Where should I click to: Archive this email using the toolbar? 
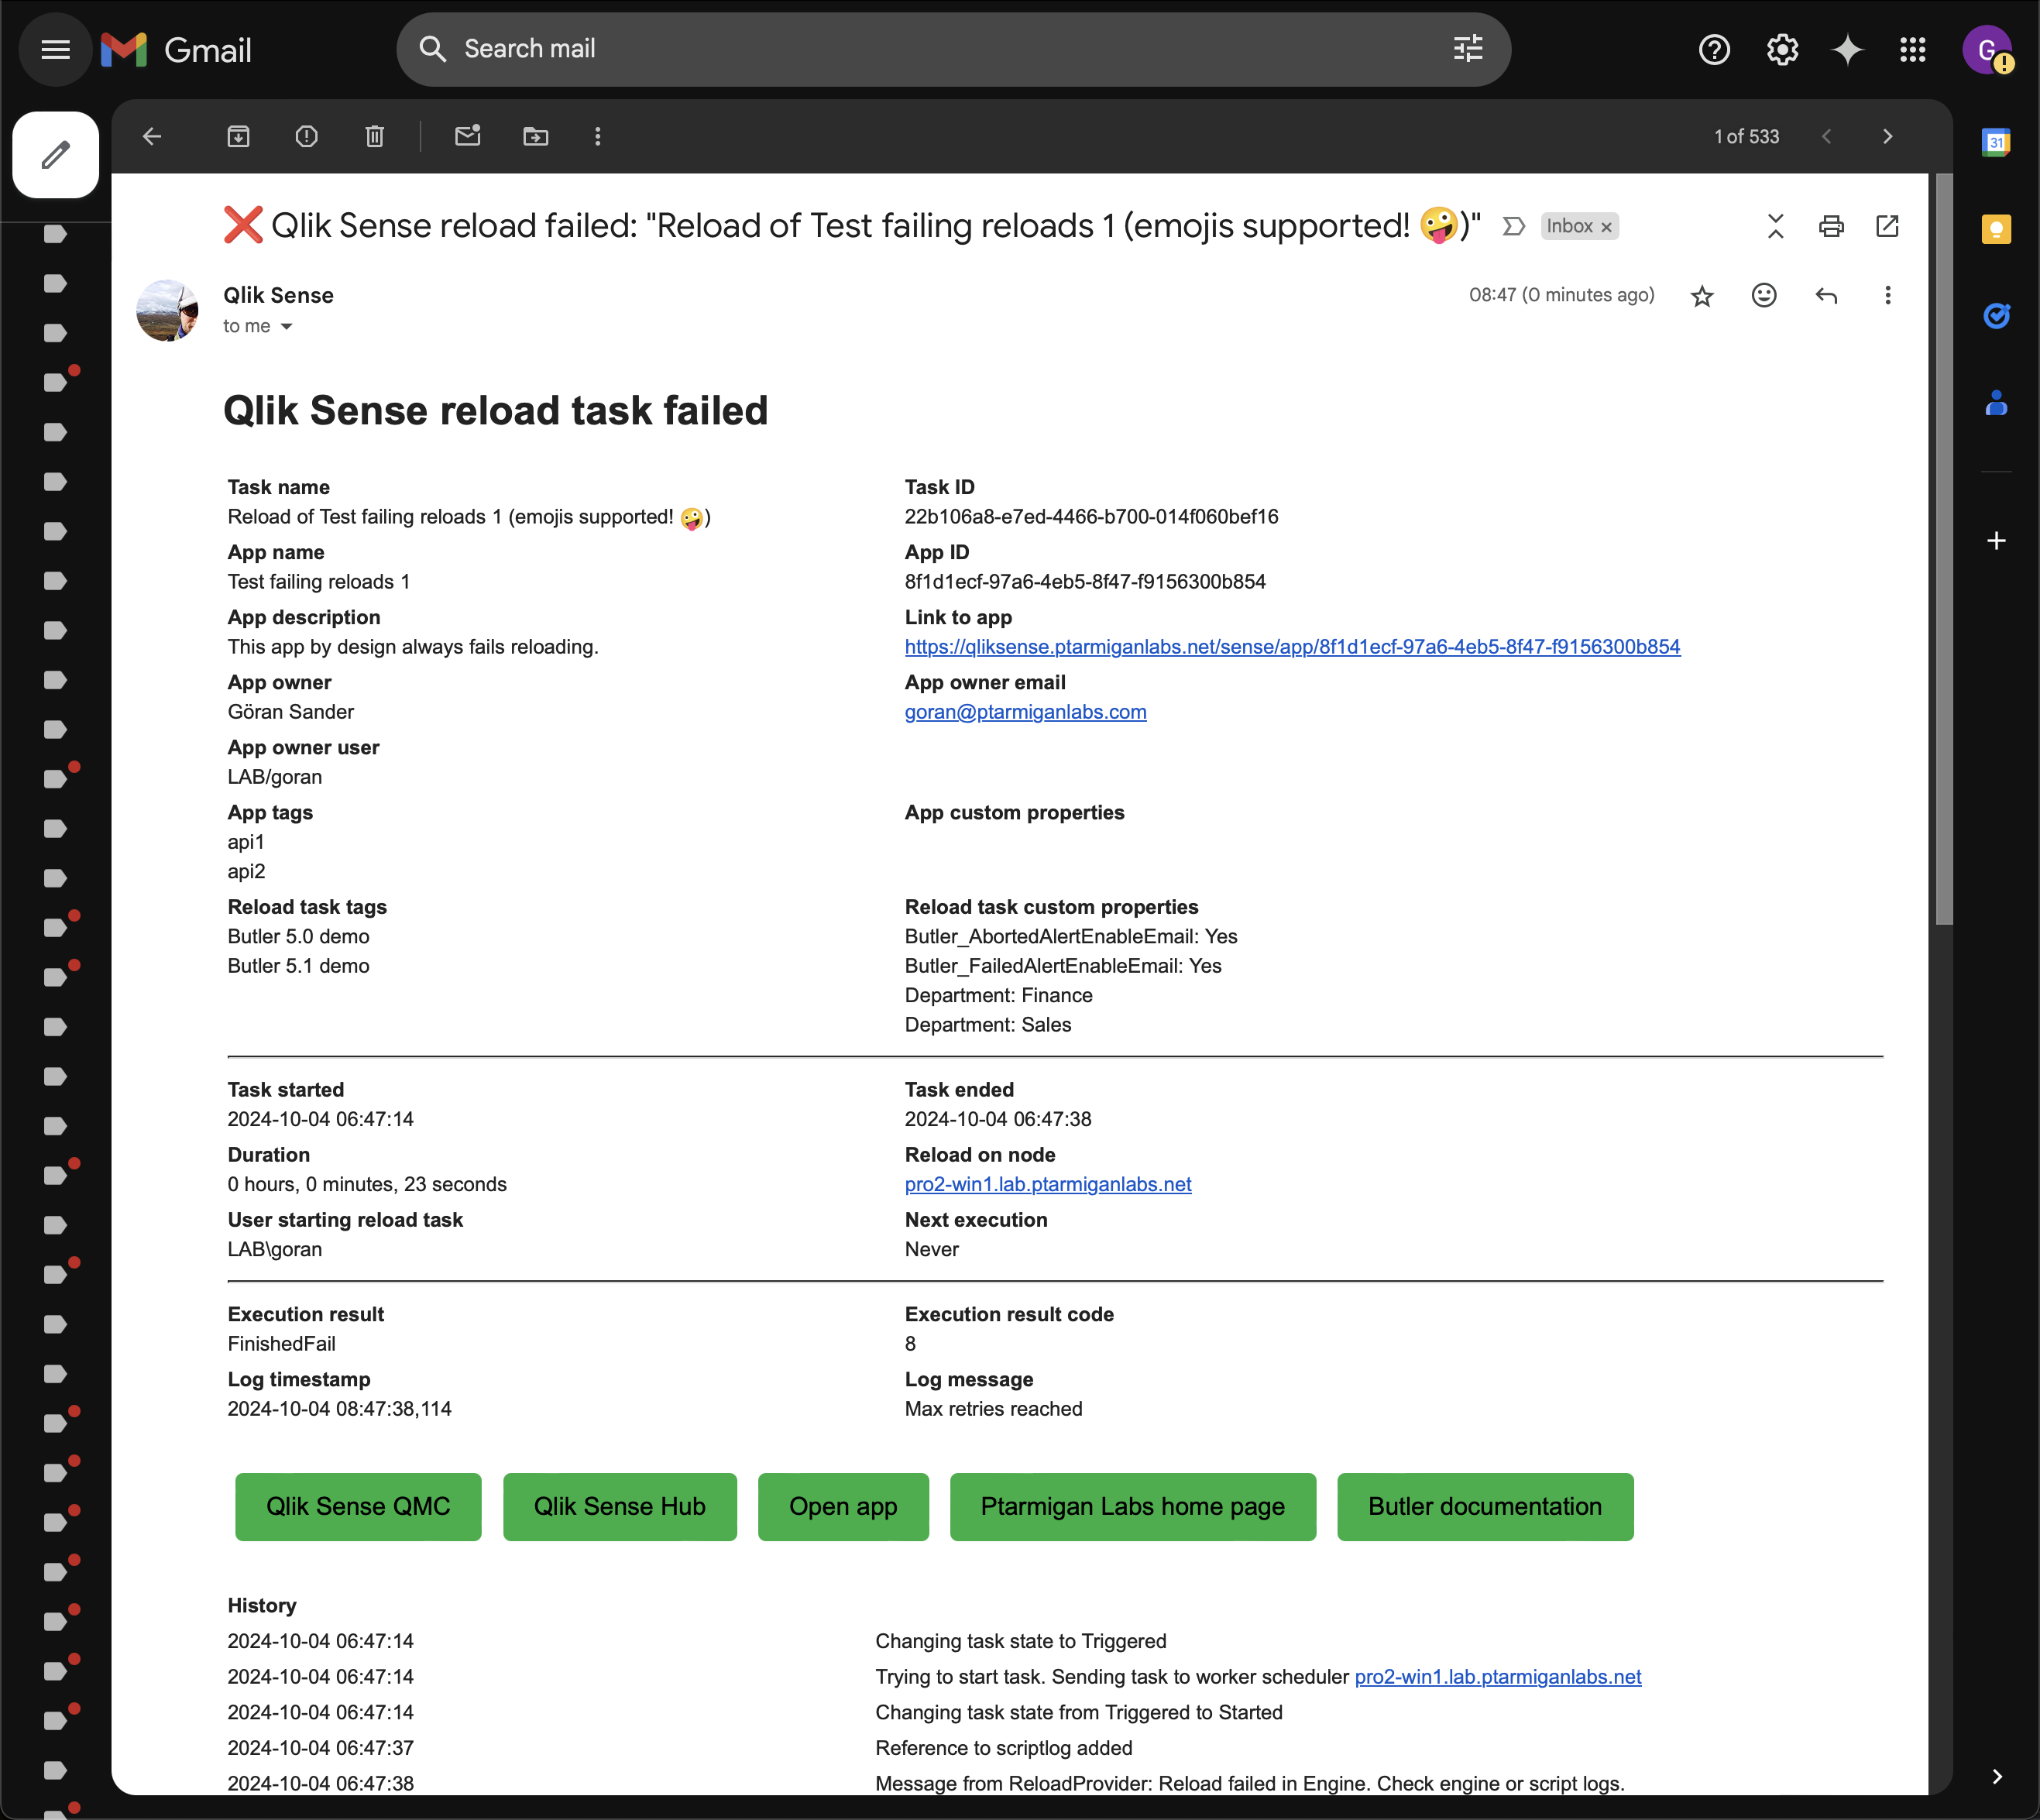pyautogui.click(x=238, y=136)
